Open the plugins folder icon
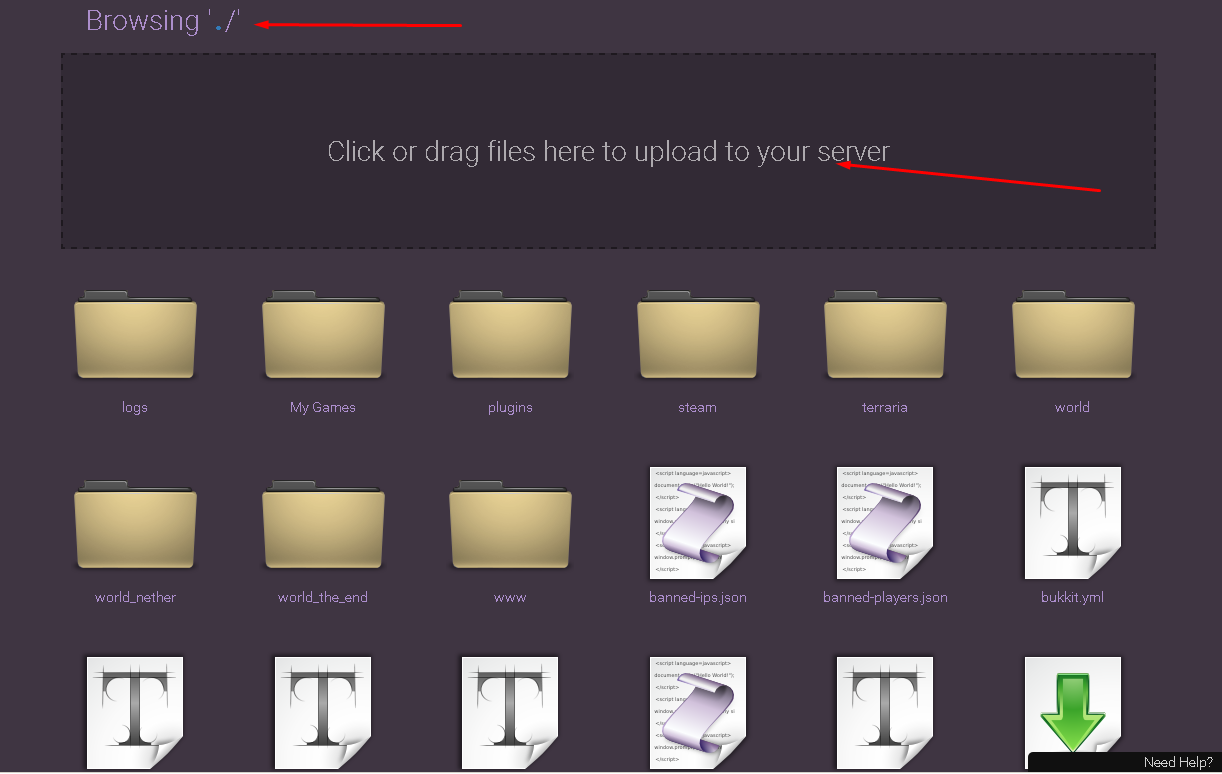 tap(510, 335)
